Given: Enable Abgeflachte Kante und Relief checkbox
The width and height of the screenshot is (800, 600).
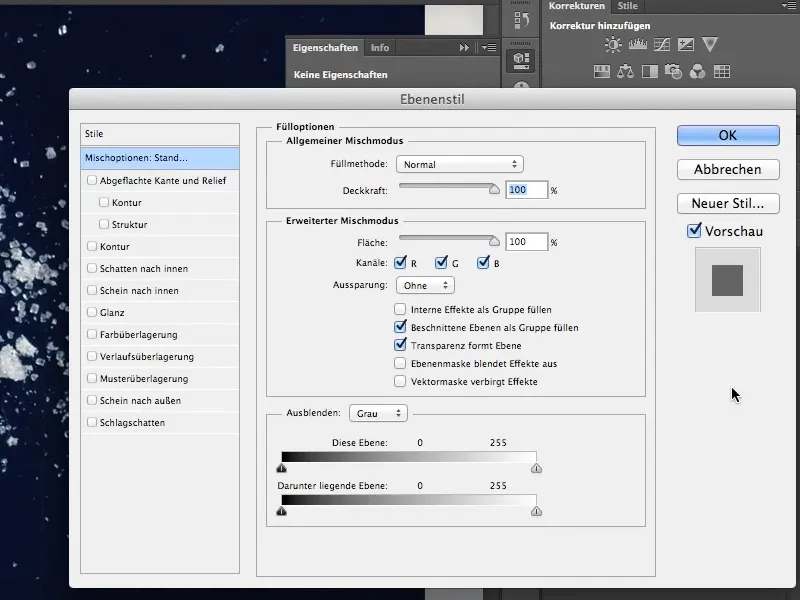Looking at the screenshot, I should click(x=92, y=180).
